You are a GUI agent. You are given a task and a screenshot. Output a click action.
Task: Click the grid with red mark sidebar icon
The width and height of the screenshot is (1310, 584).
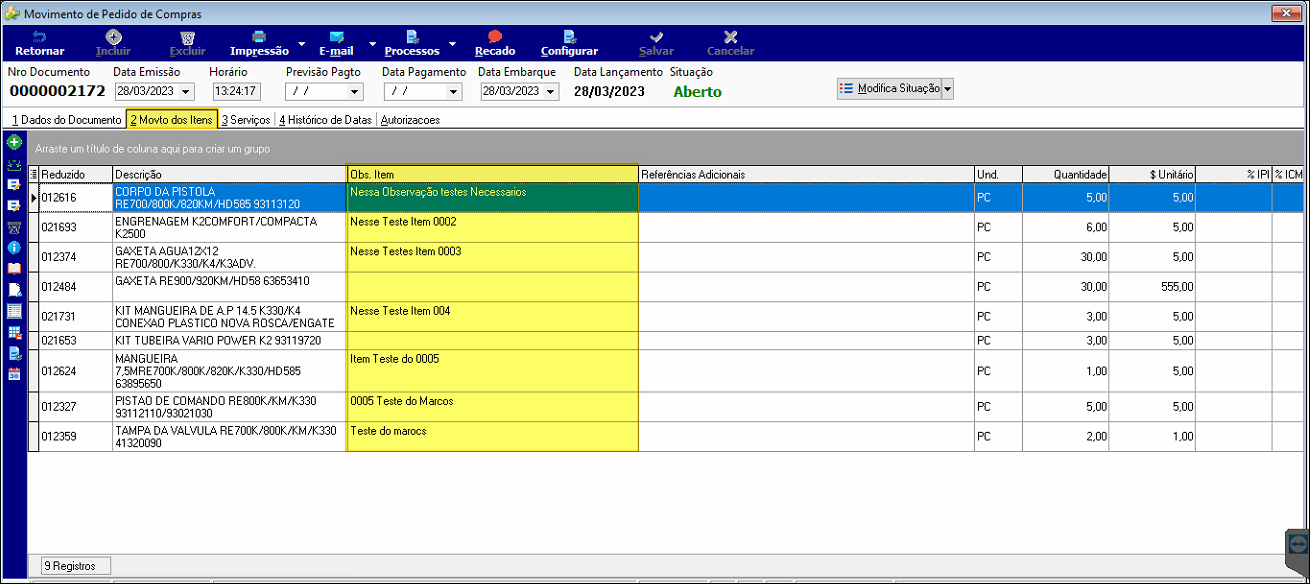click(14, 331)
